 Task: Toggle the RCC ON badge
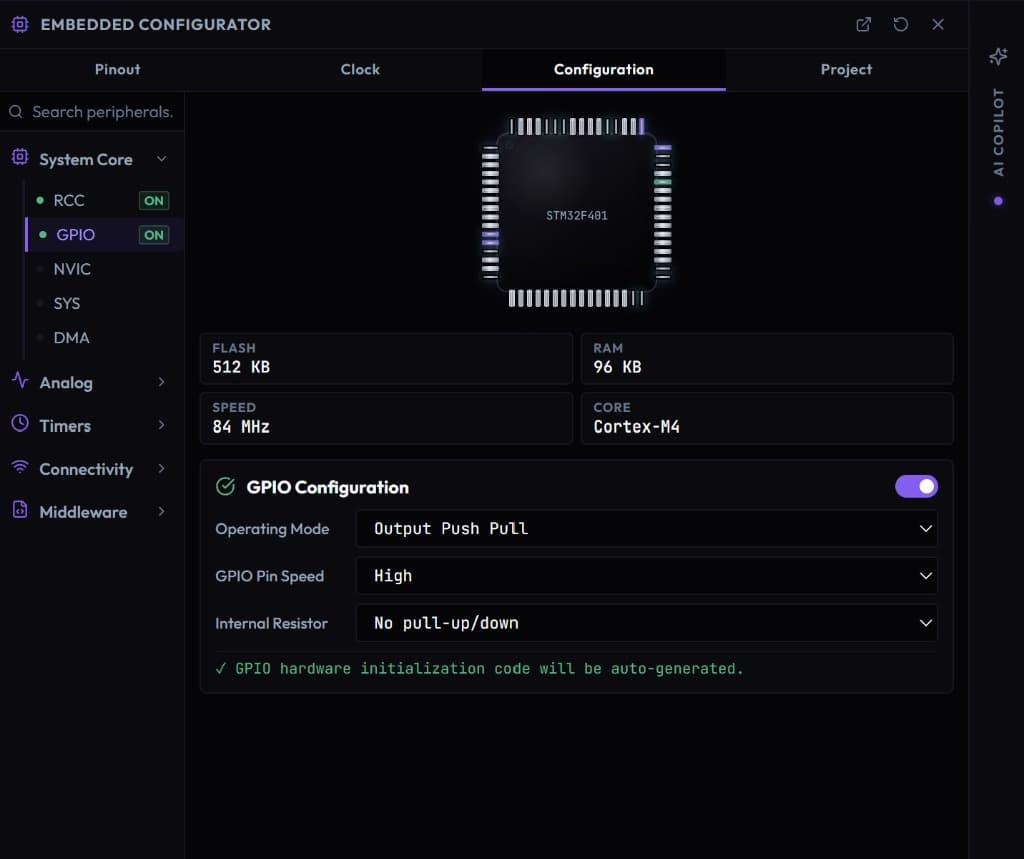pos(154,201)
